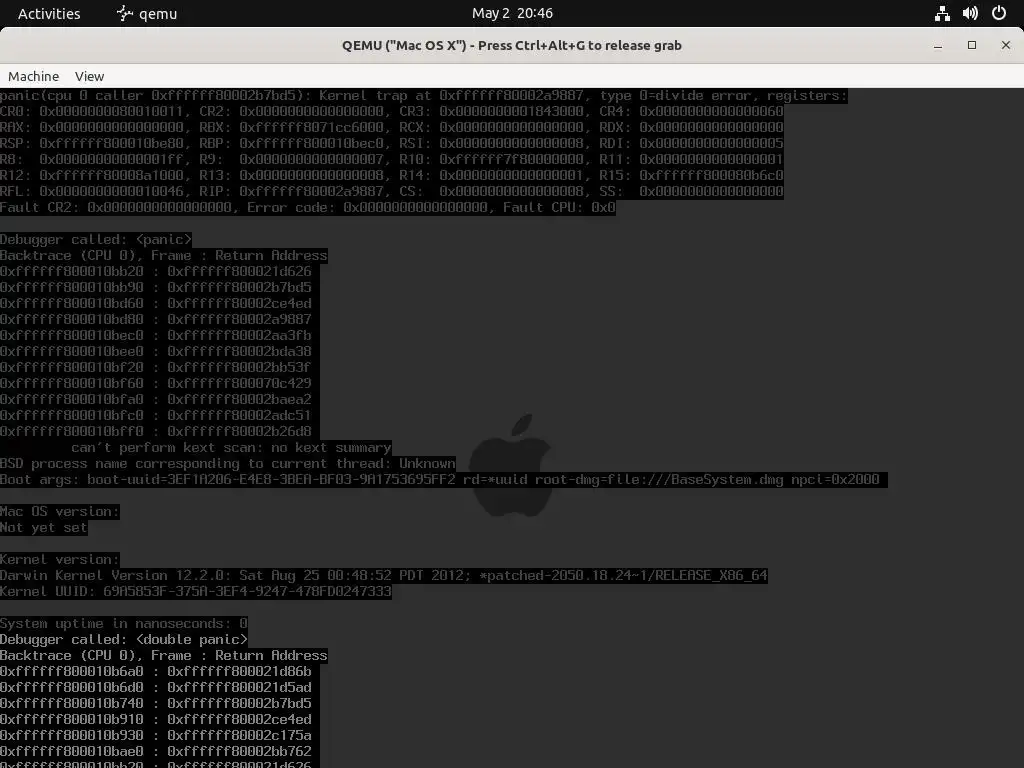The width and height of the screenshot is (1024, 768).
Task: Click the 'Debugger called: <double panic>' line
Action: (x=124, y=639)
